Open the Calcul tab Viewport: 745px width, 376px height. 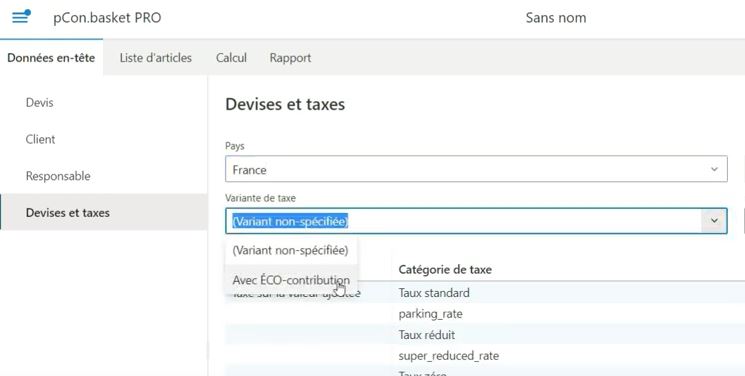[231, 58]
